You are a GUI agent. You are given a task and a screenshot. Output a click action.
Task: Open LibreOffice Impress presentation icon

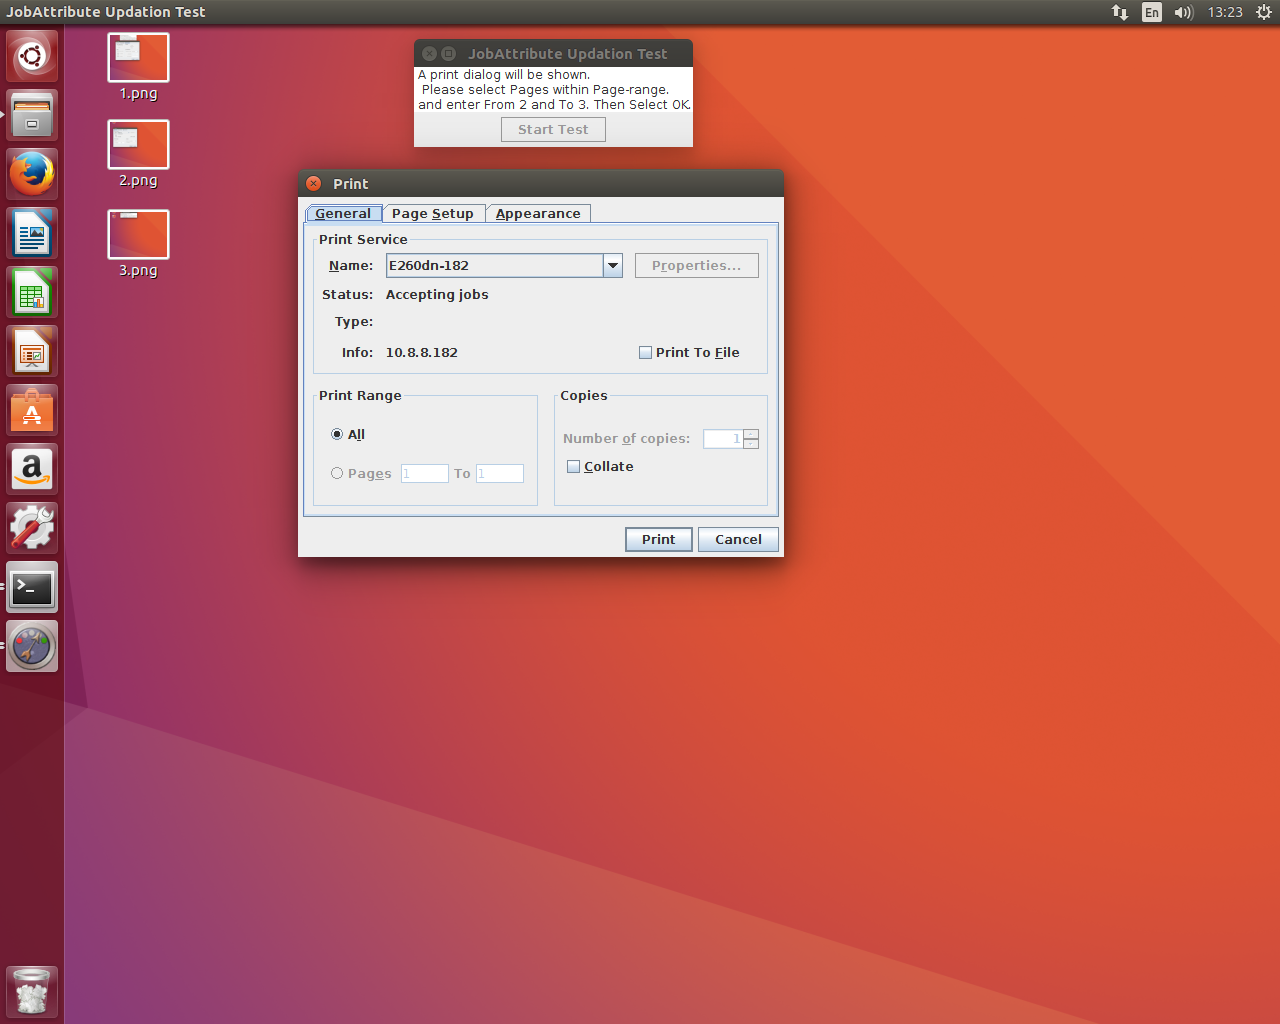pyautogui.click(x=32, y=352)
